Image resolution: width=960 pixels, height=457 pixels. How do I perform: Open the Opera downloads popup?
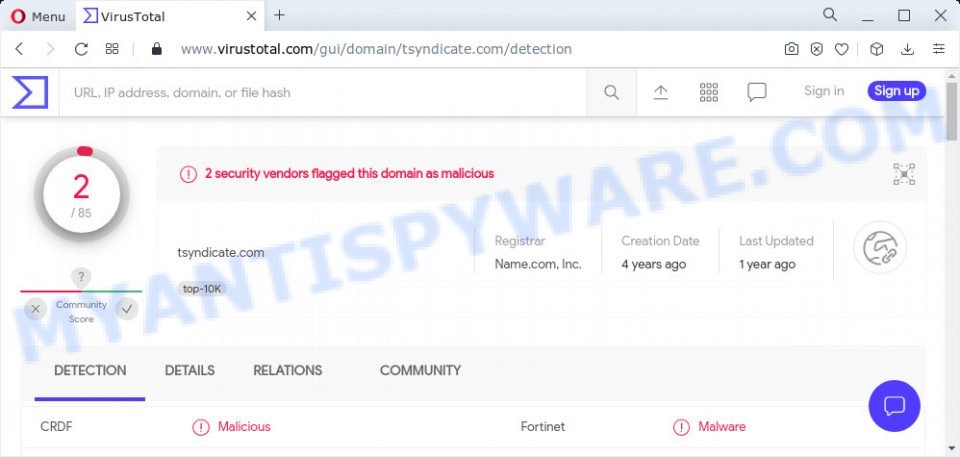[908, 49]
